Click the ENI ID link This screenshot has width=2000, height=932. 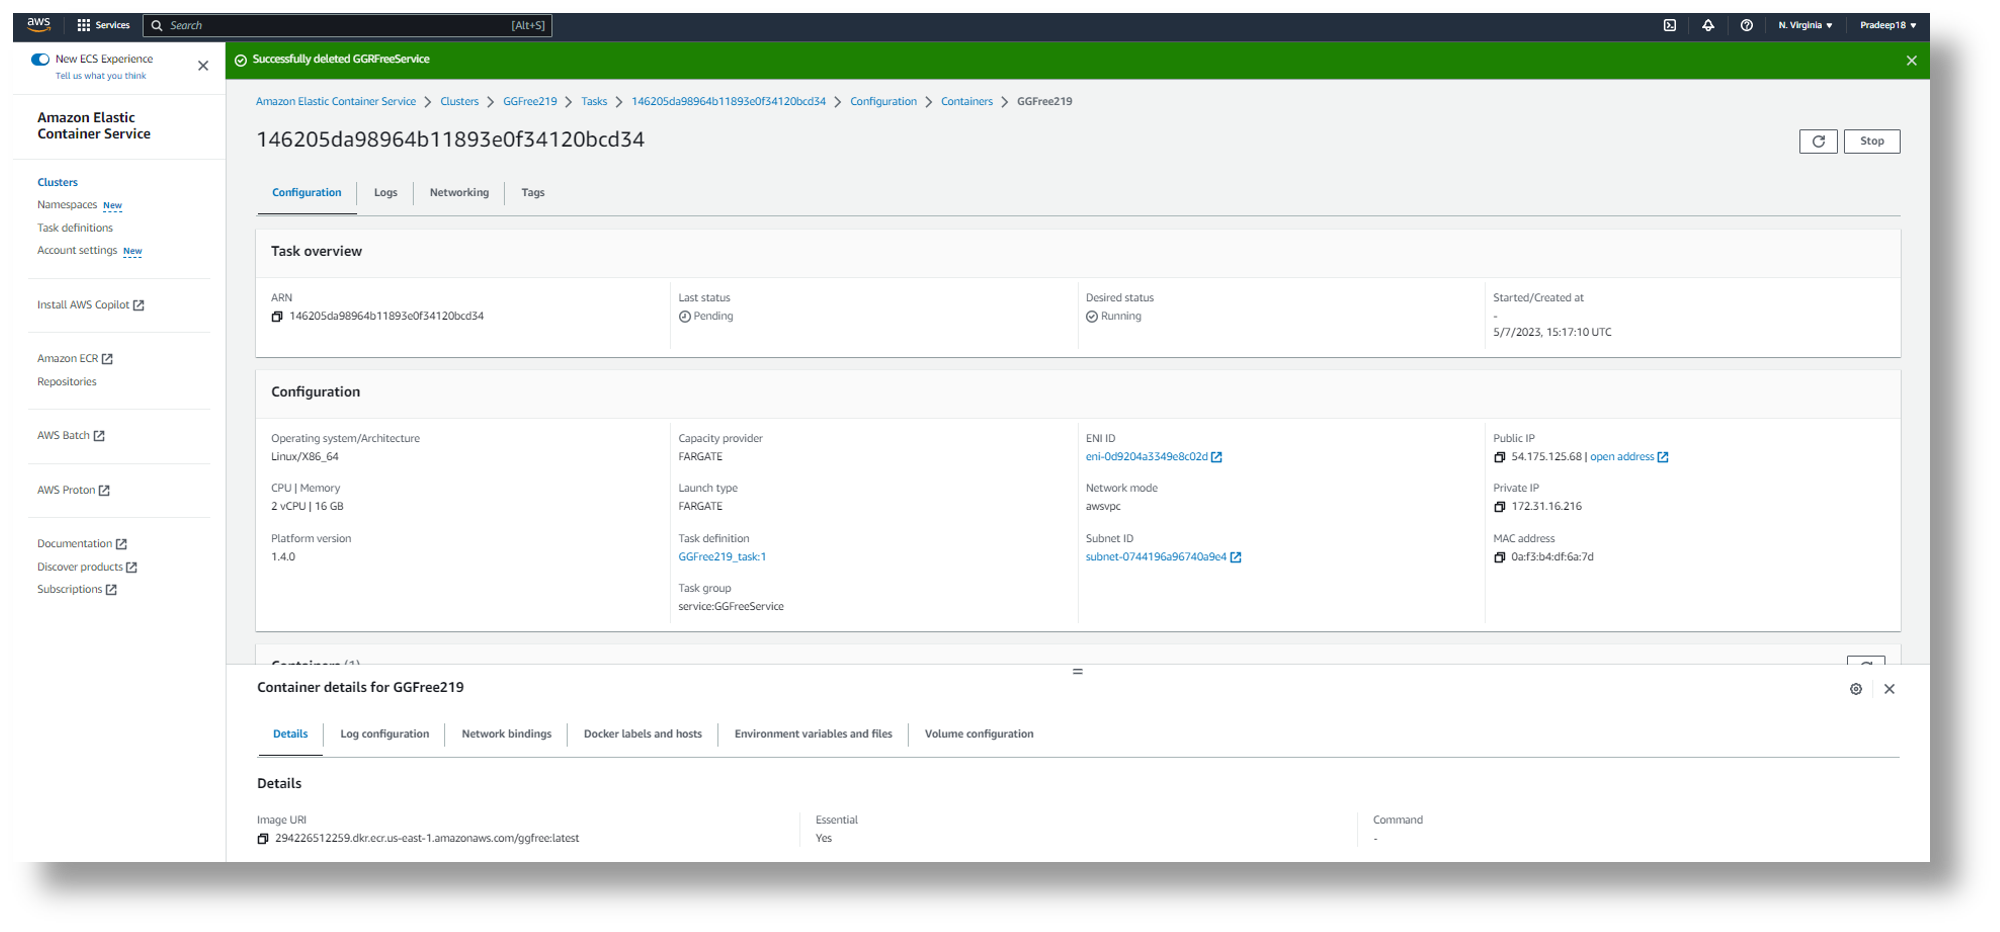tap(1146, 457)
